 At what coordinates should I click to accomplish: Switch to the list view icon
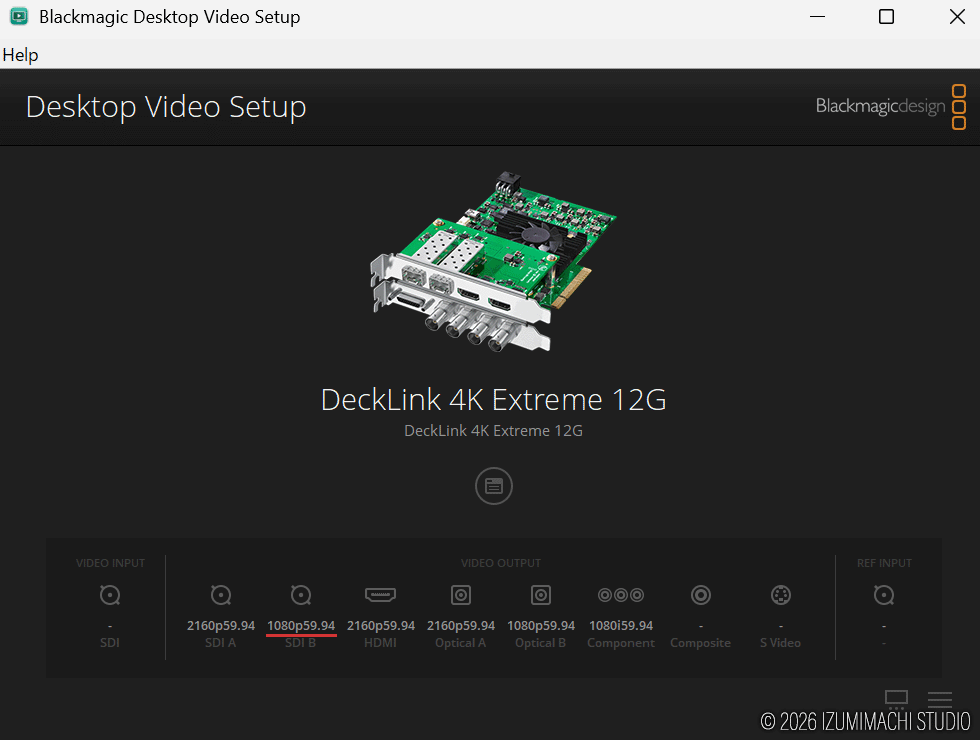click(x=940, y=699)
